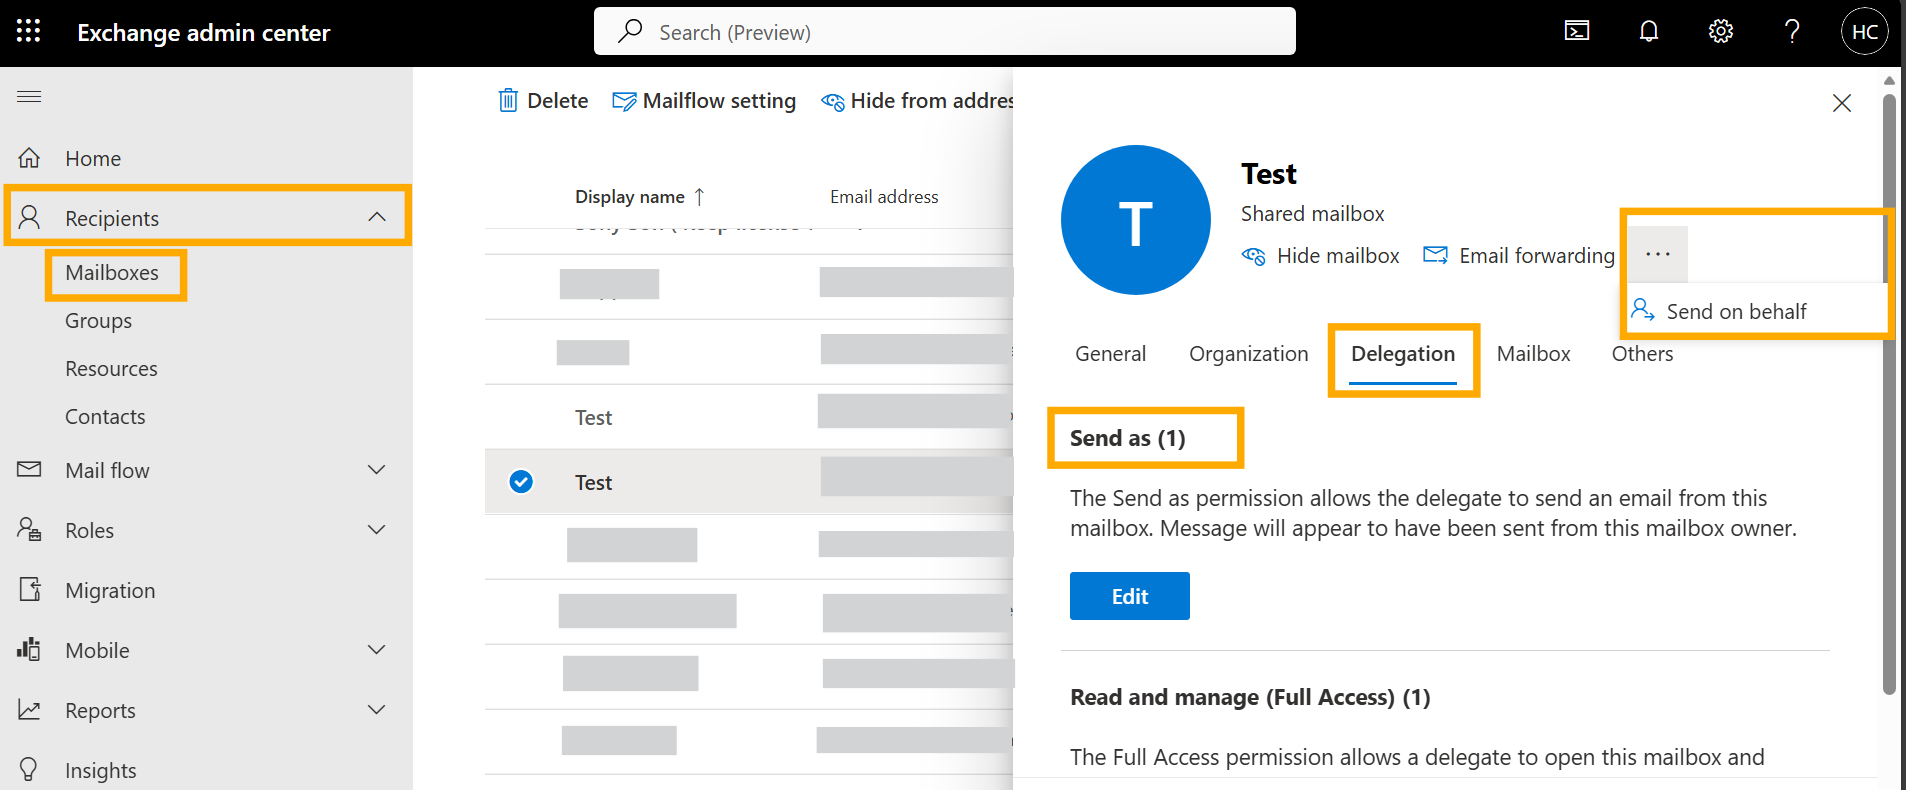This screenshot has width=1906, height=790.
Task: Expand the Roles section chevron
Action: 377,529
